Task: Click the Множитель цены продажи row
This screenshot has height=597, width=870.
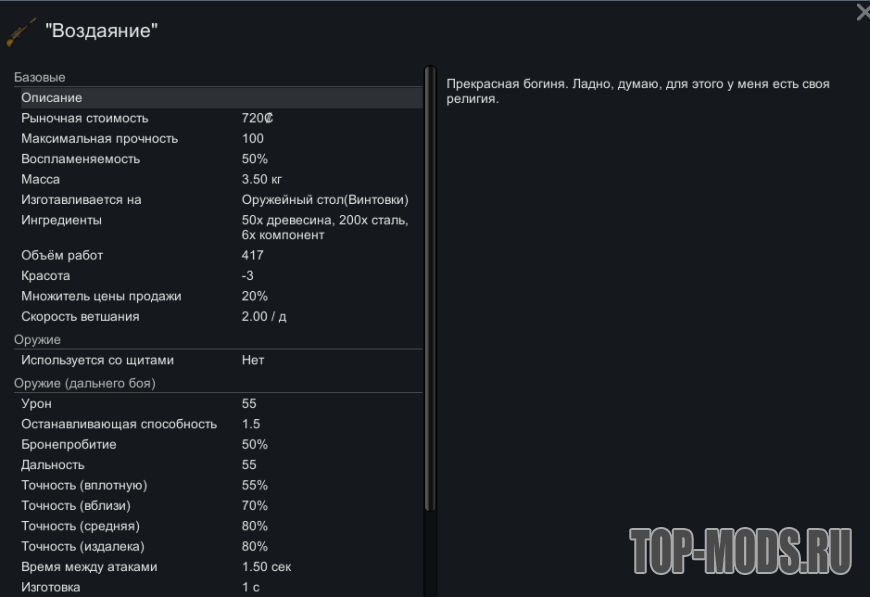Action: pyautogui.click(x=220, y=296)
